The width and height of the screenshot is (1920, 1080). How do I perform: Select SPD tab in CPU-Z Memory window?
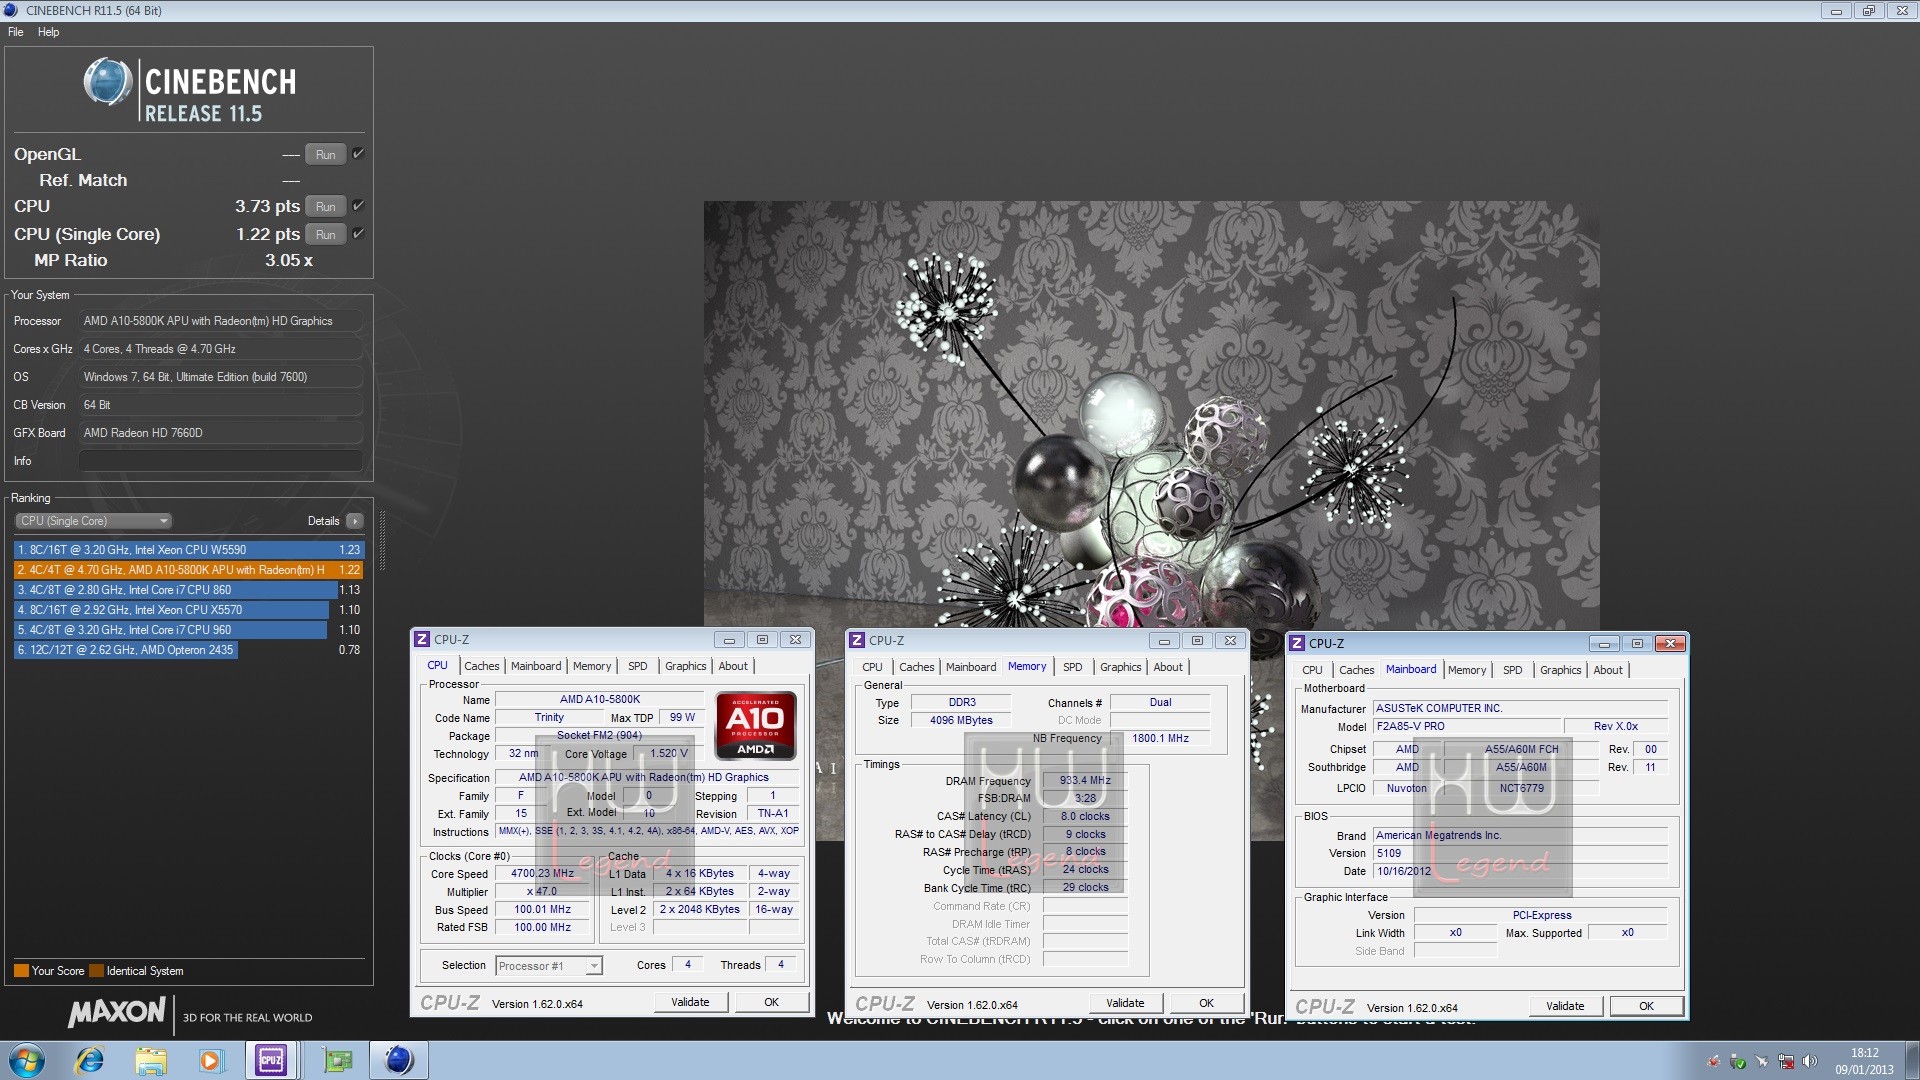tap(1072, 667)
